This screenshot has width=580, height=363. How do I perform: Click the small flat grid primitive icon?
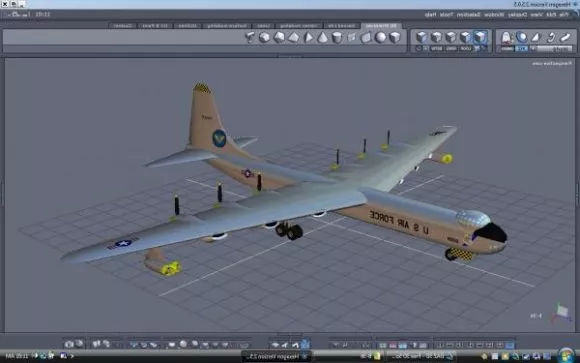point(351,37)
